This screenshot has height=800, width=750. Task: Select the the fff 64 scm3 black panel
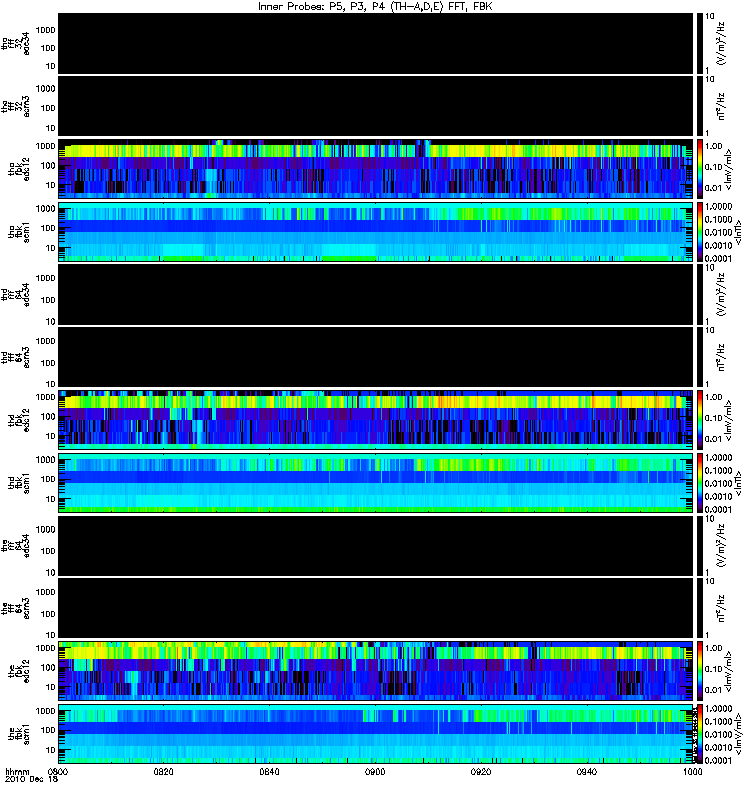(376, 608)
